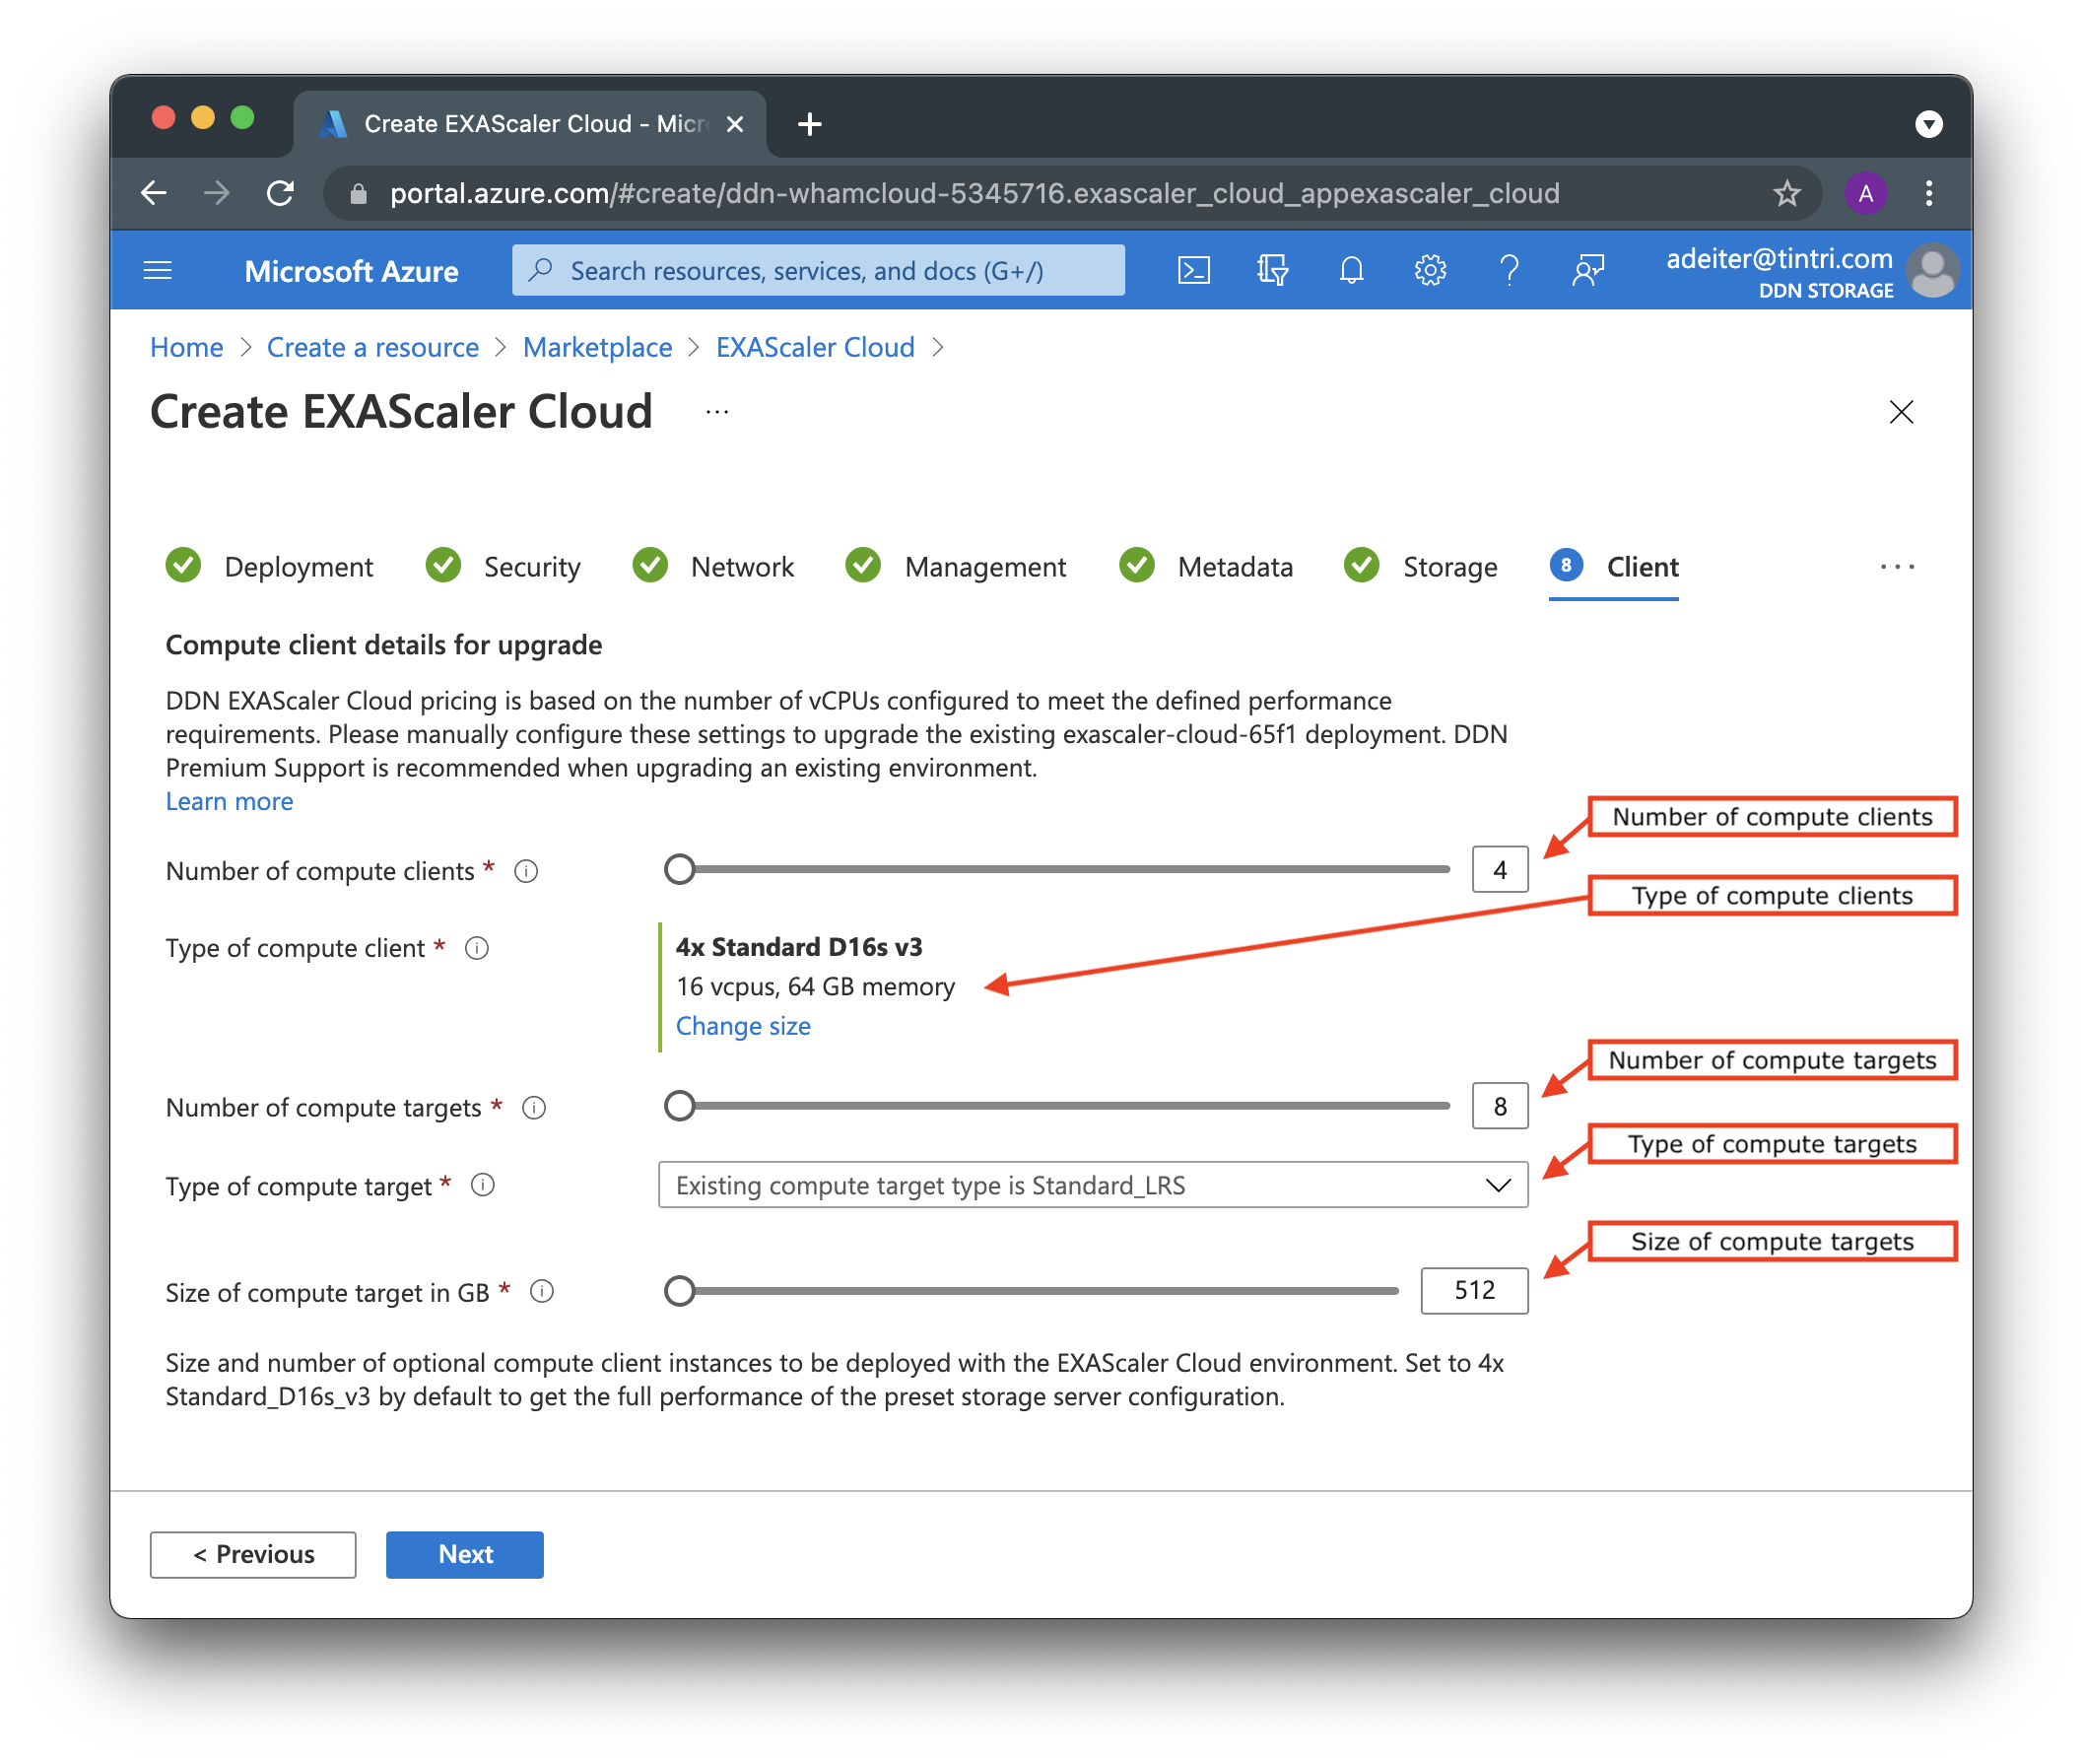The height and width of the screenshot is (1764, 2083).
Task: Close the Create EXAScaler Cloud blade
Action: tap(1901, 412)
